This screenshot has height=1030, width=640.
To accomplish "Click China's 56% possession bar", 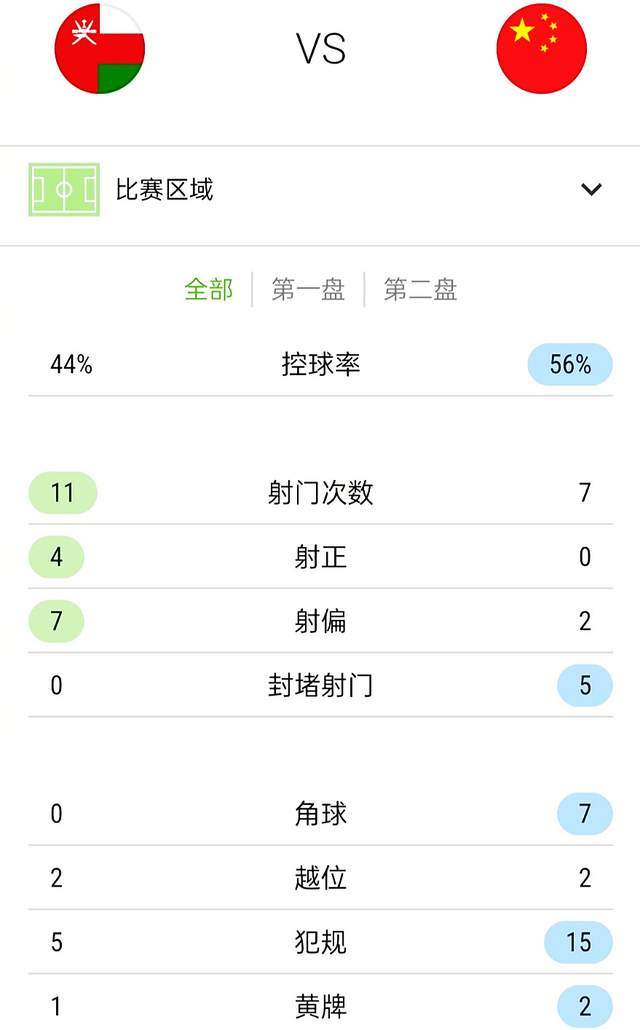I will (x=570, y=365).
